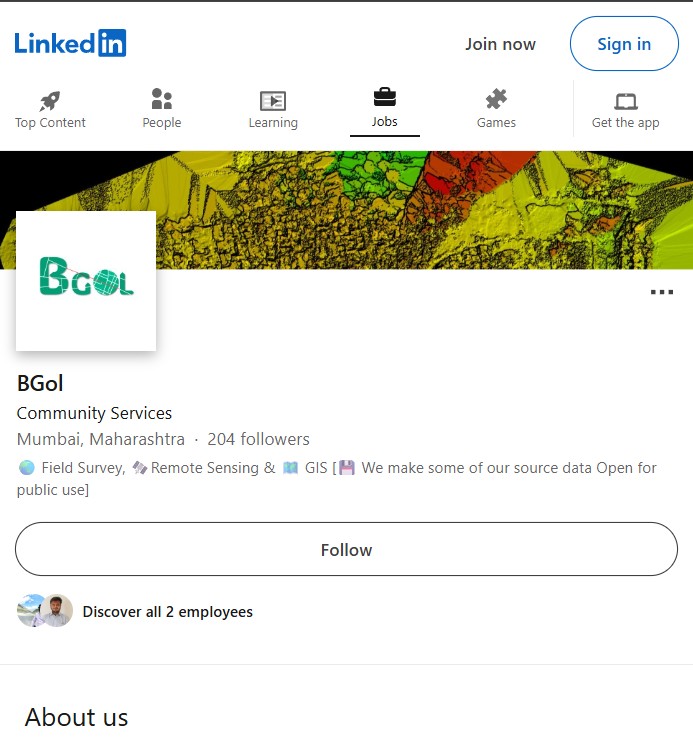Open the Learning video icon
The image size is (693, 740).
273,100
